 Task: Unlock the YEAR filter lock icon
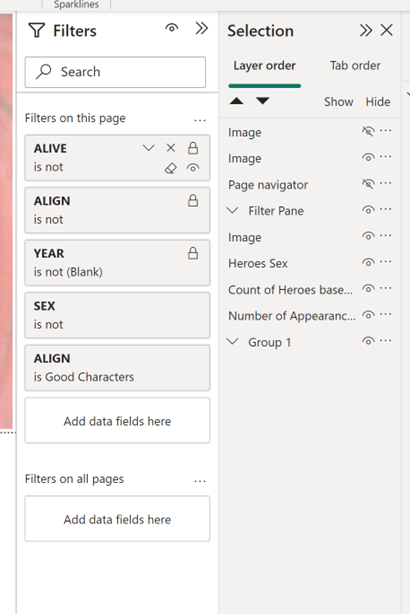pos(193,253)
